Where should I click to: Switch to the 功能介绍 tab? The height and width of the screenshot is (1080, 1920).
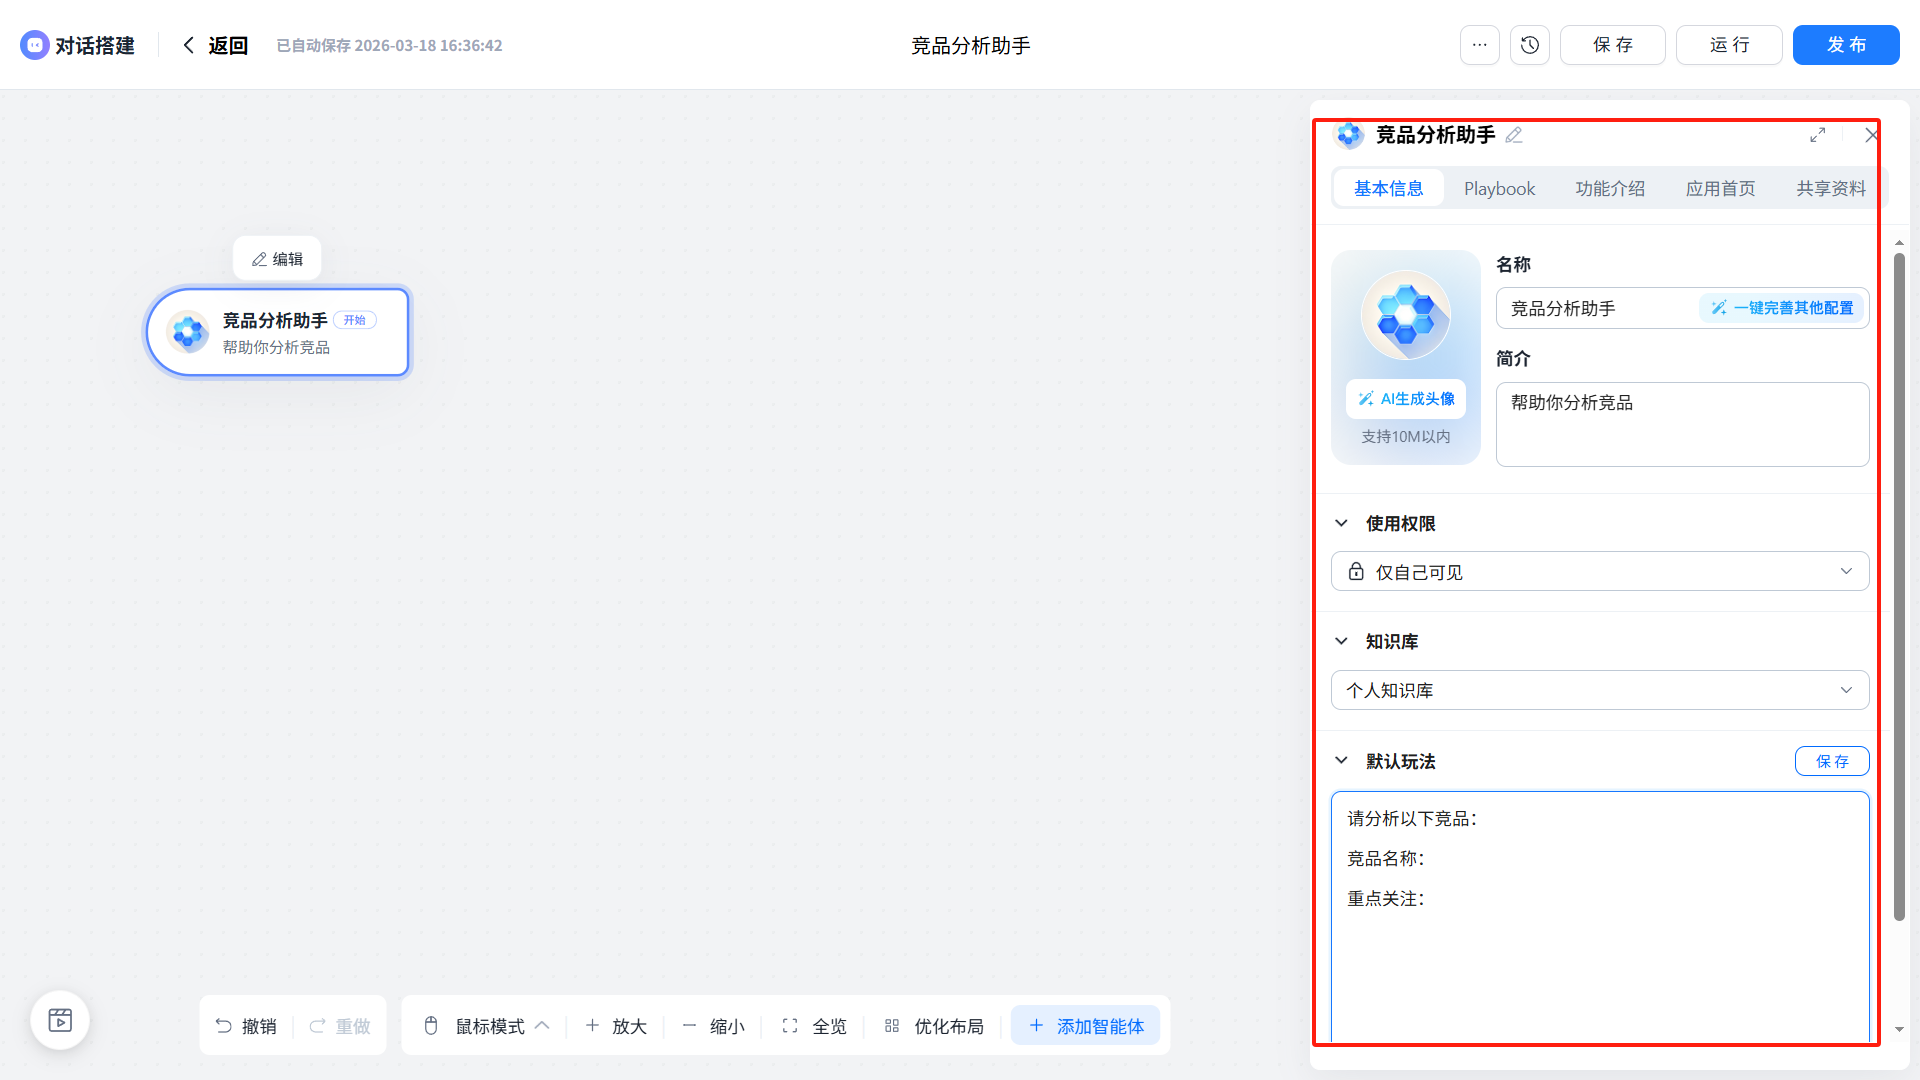[1609, 188]
